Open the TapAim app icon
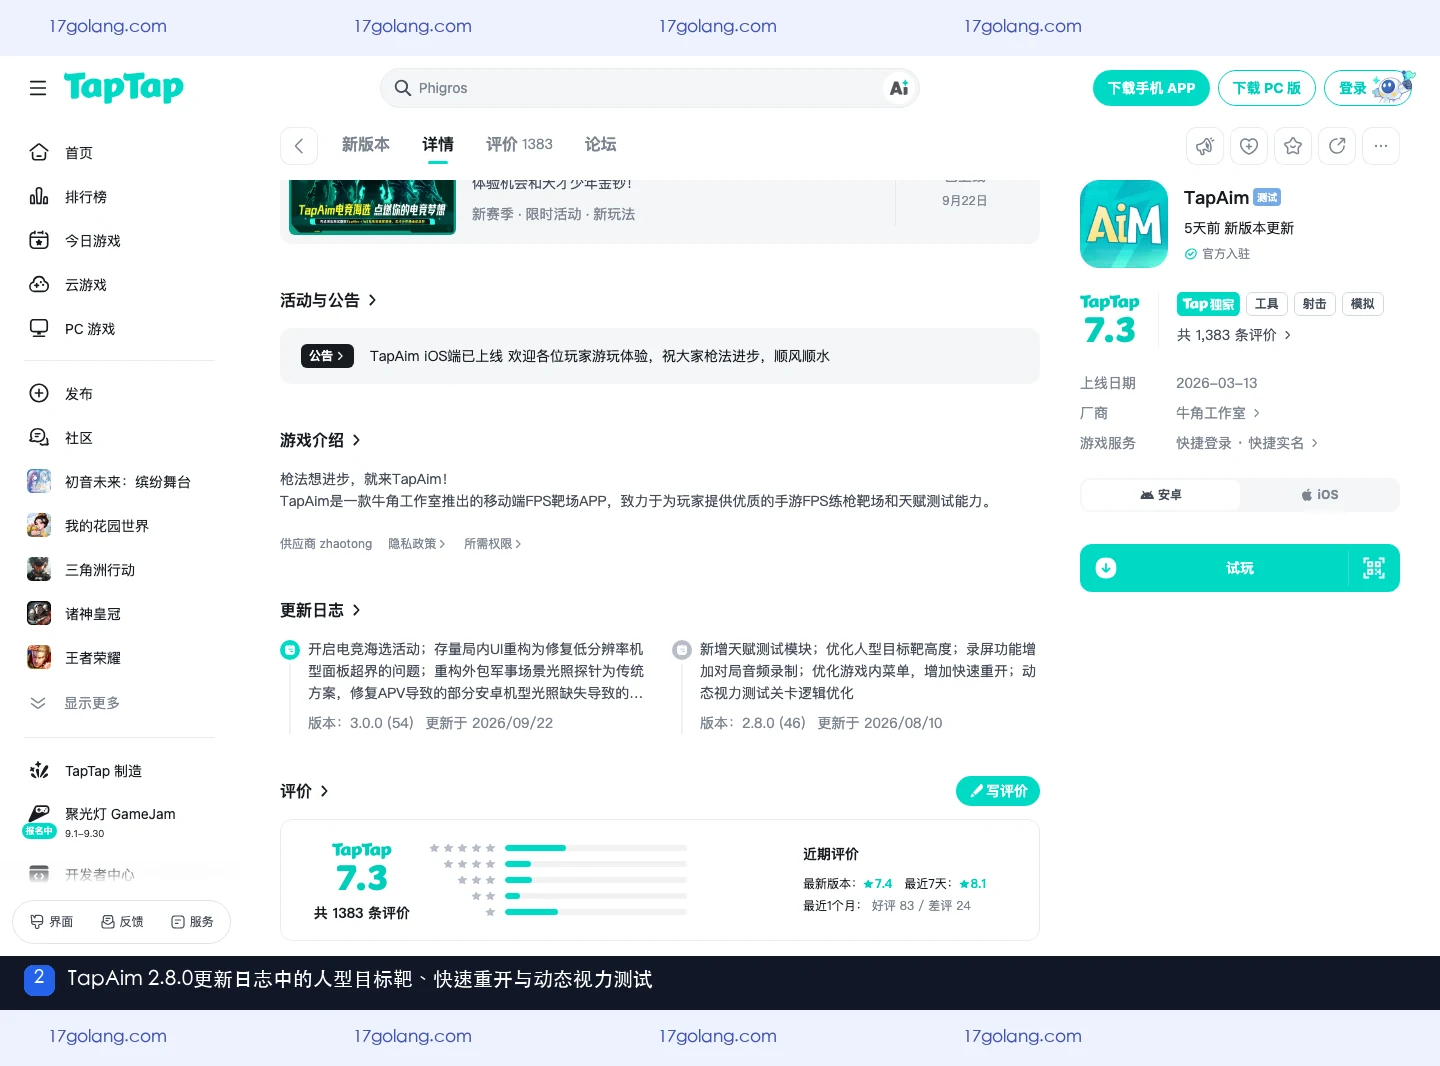 point(1124,224)
